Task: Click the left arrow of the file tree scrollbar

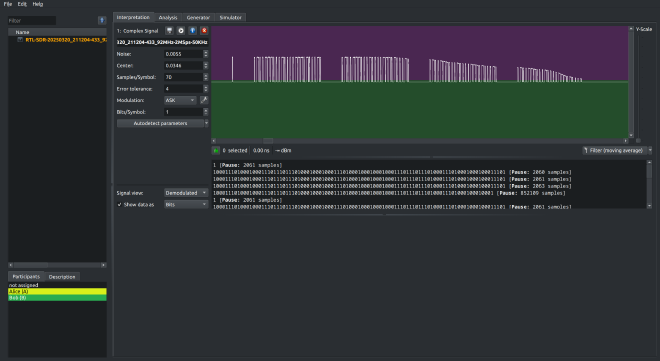Action: (x=11, y=265)
